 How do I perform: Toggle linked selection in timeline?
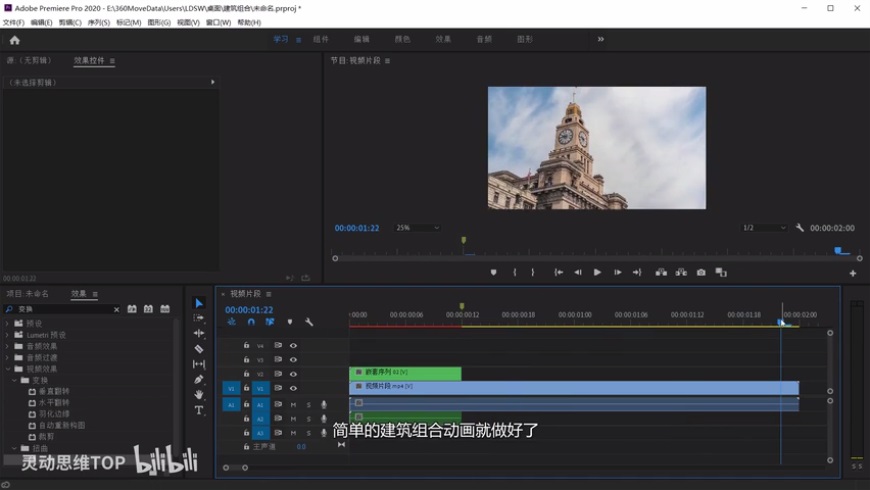270,322
